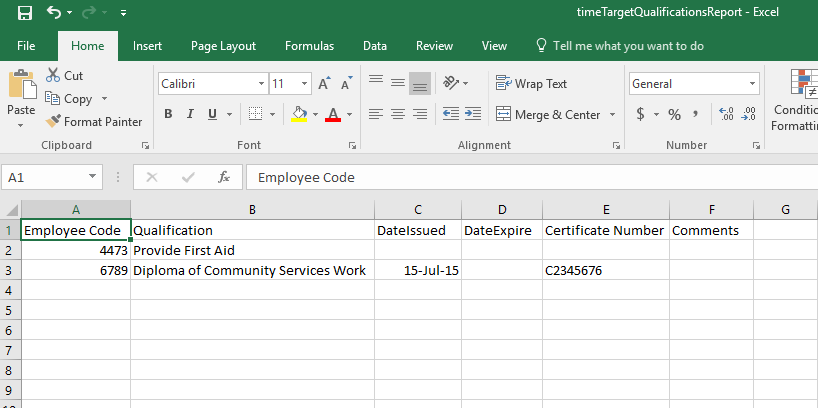
Task: Toggle bottom align
Action: (x=420, y=83)
